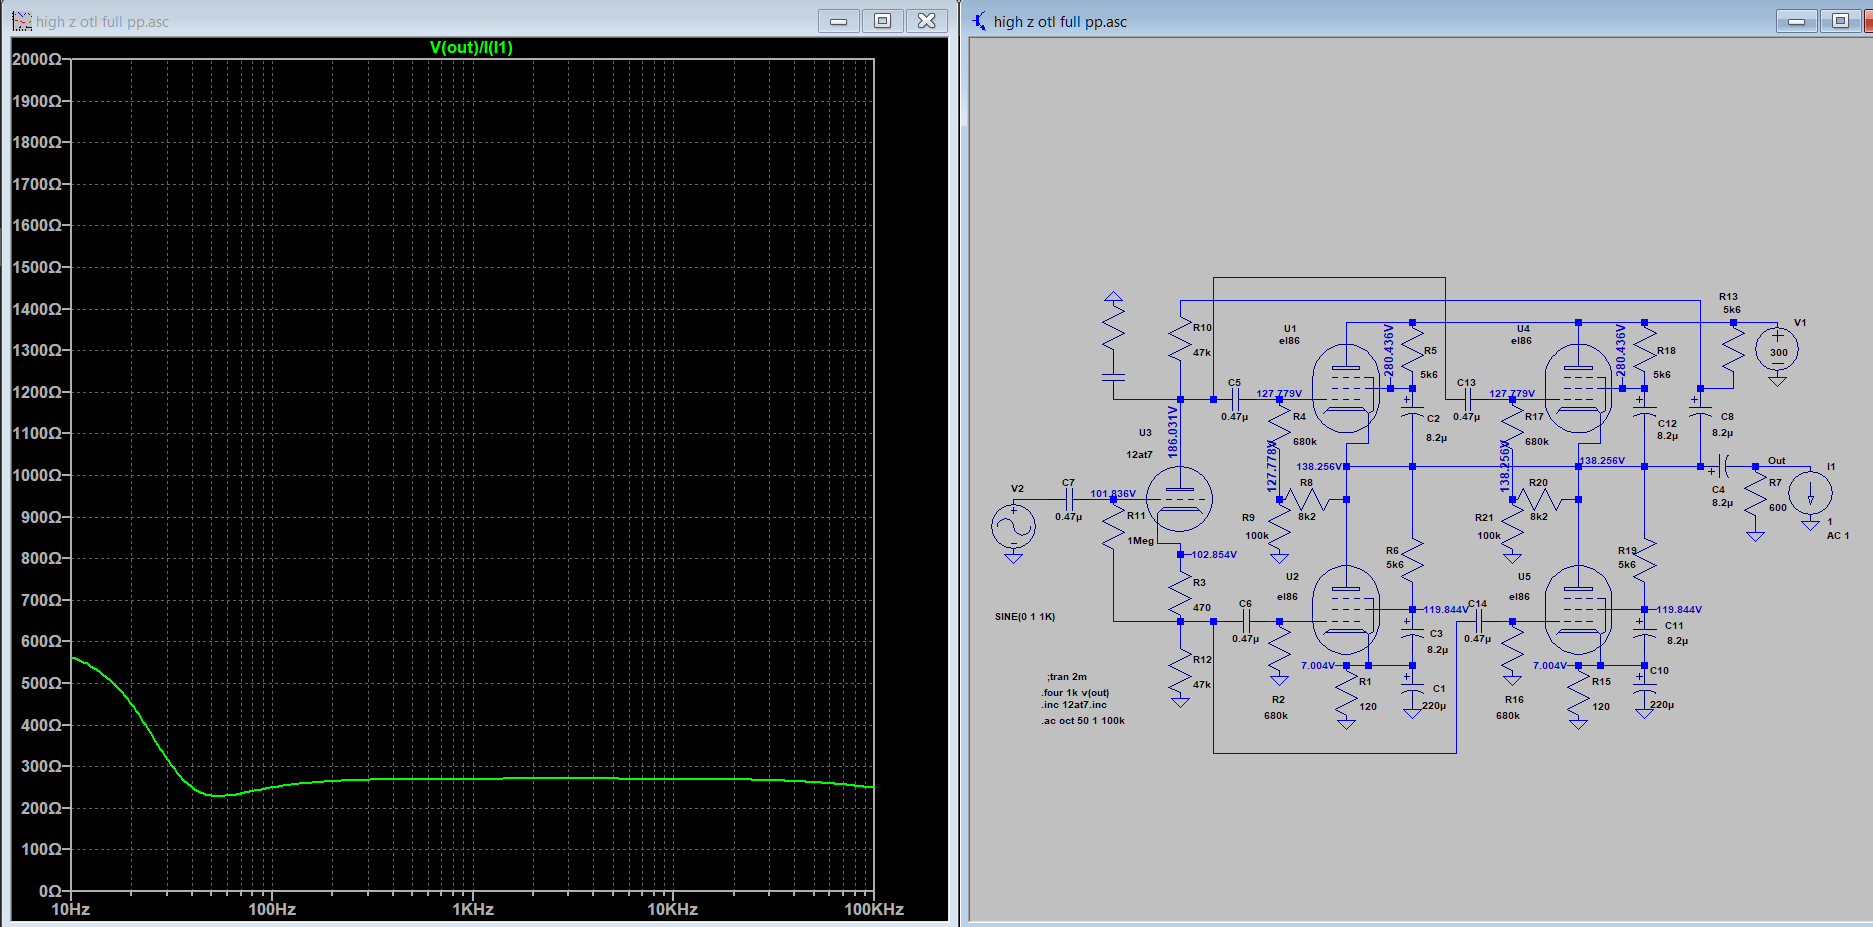Select the V2 sine voltage source symbol
The height and width of the screenshot is (927, 1873).
tap(1013, 525)
